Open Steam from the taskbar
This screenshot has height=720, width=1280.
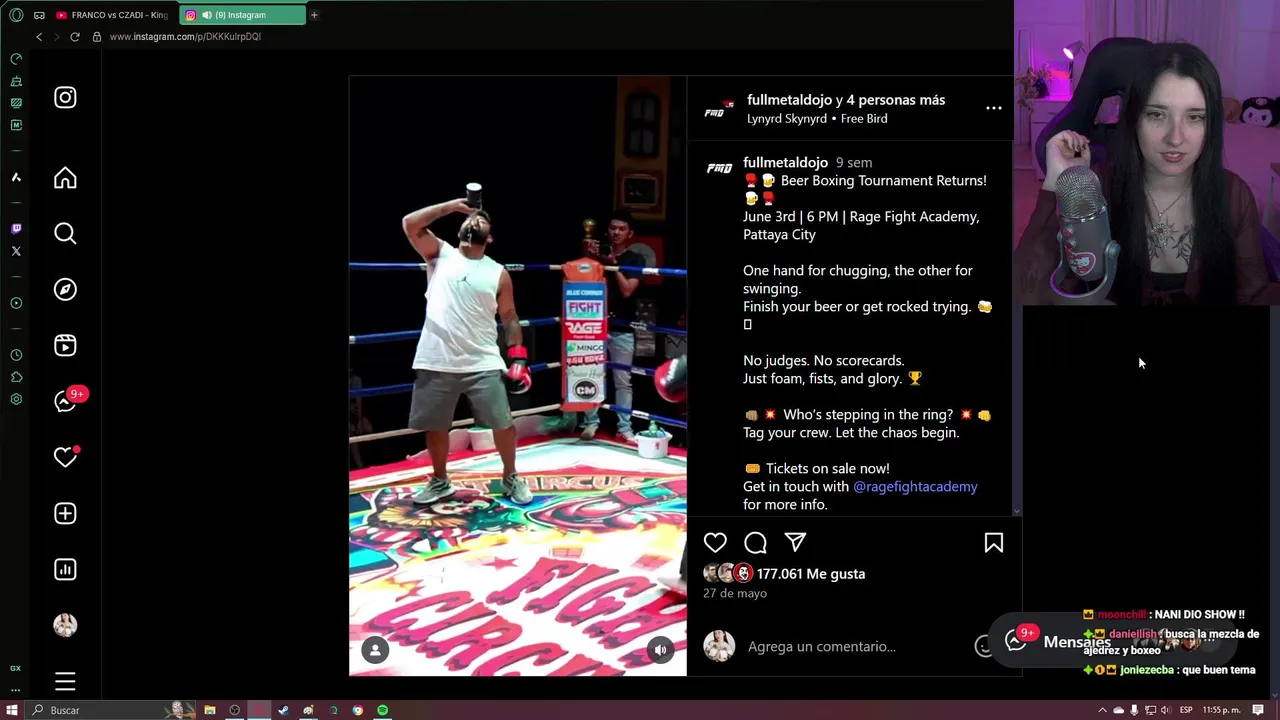pyautogui.click(x=284, y=710)
